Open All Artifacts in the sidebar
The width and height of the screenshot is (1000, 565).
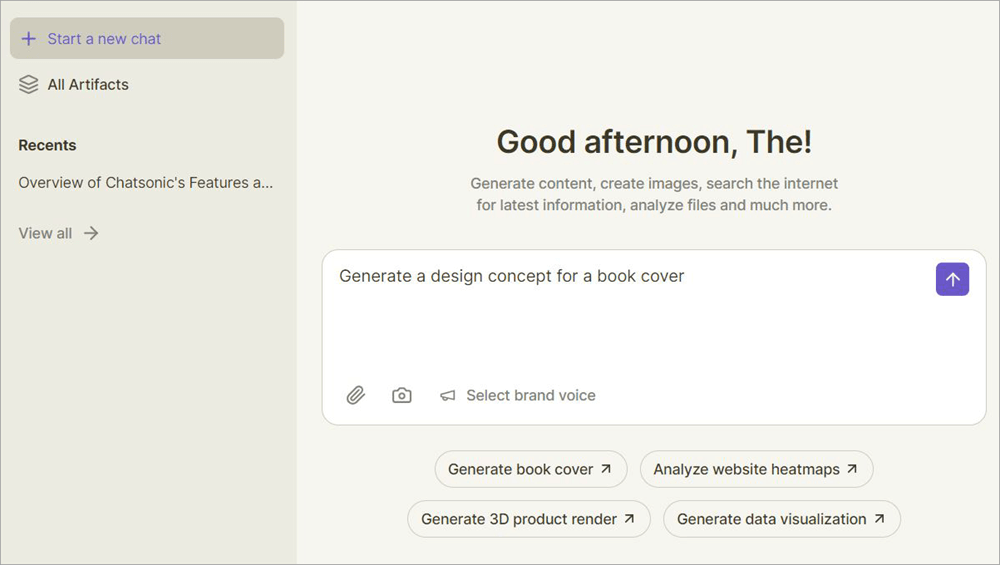click(x=88, y=85)
